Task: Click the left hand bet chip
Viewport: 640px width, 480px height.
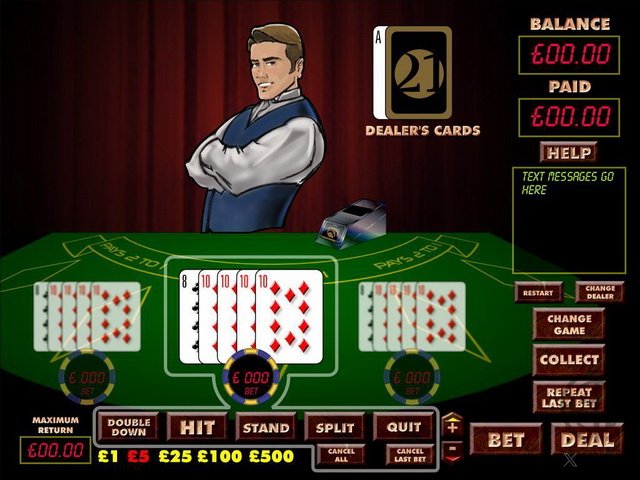Action: [x=87, y=377]
